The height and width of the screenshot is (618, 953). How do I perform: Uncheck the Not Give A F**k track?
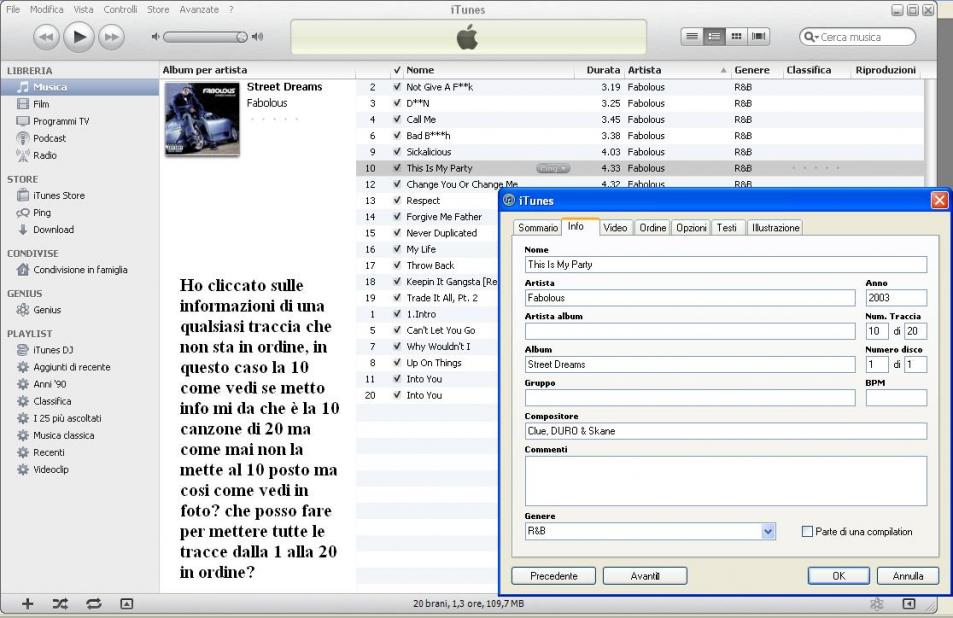click(397, 87)
